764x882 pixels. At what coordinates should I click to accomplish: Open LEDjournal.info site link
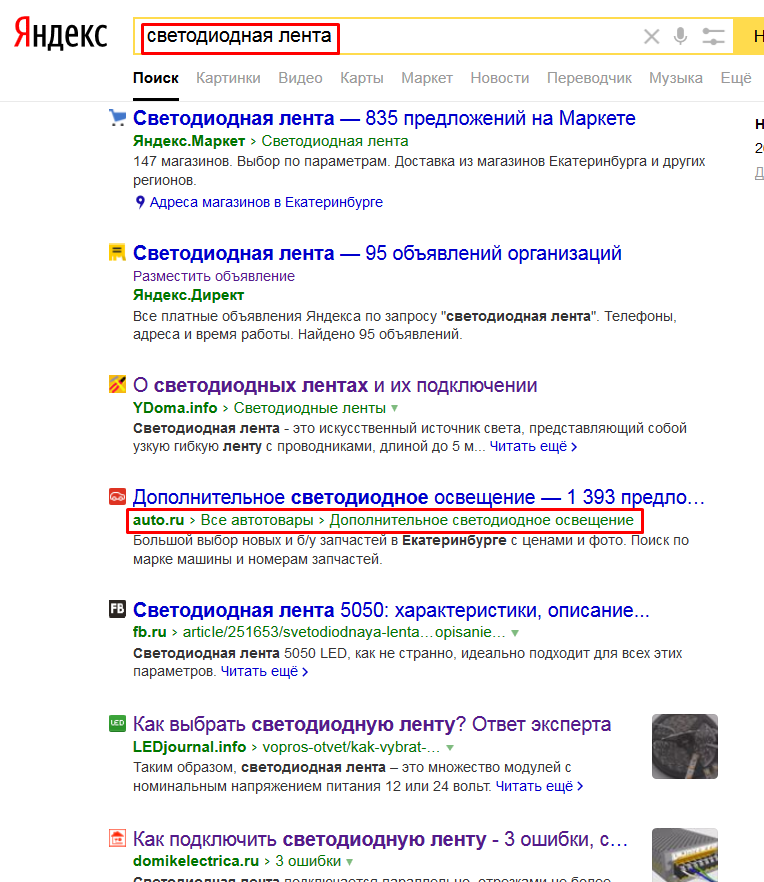tap(190, 747)
